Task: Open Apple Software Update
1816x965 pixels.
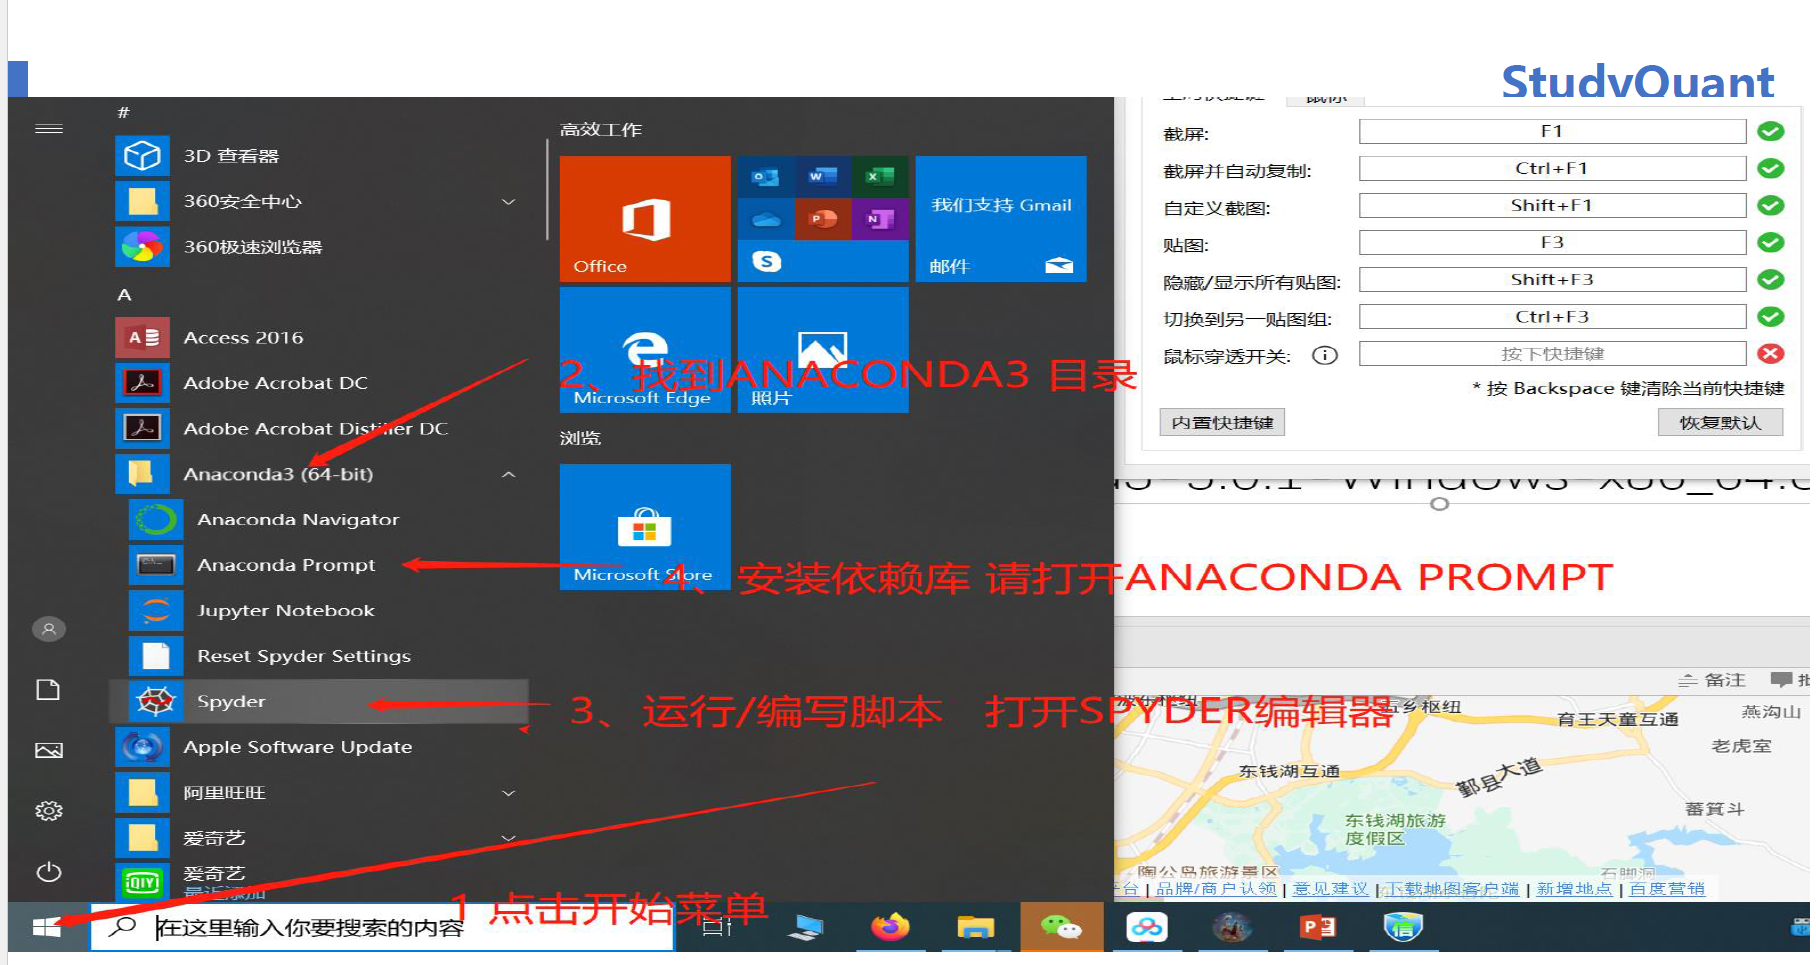Action: (x=320, y=747)
